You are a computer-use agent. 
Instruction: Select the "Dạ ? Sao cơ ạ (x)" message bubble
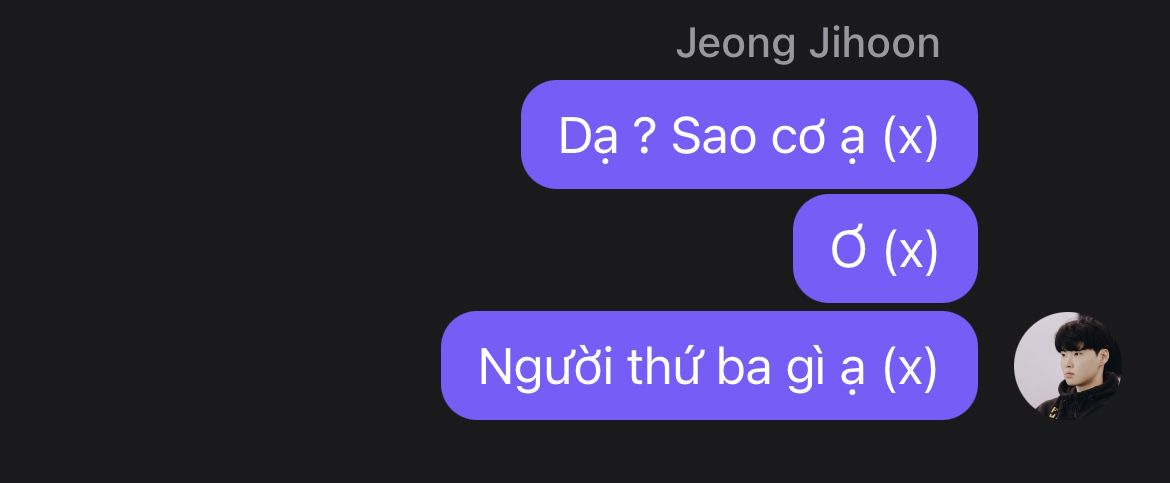(x=749, y=134)
